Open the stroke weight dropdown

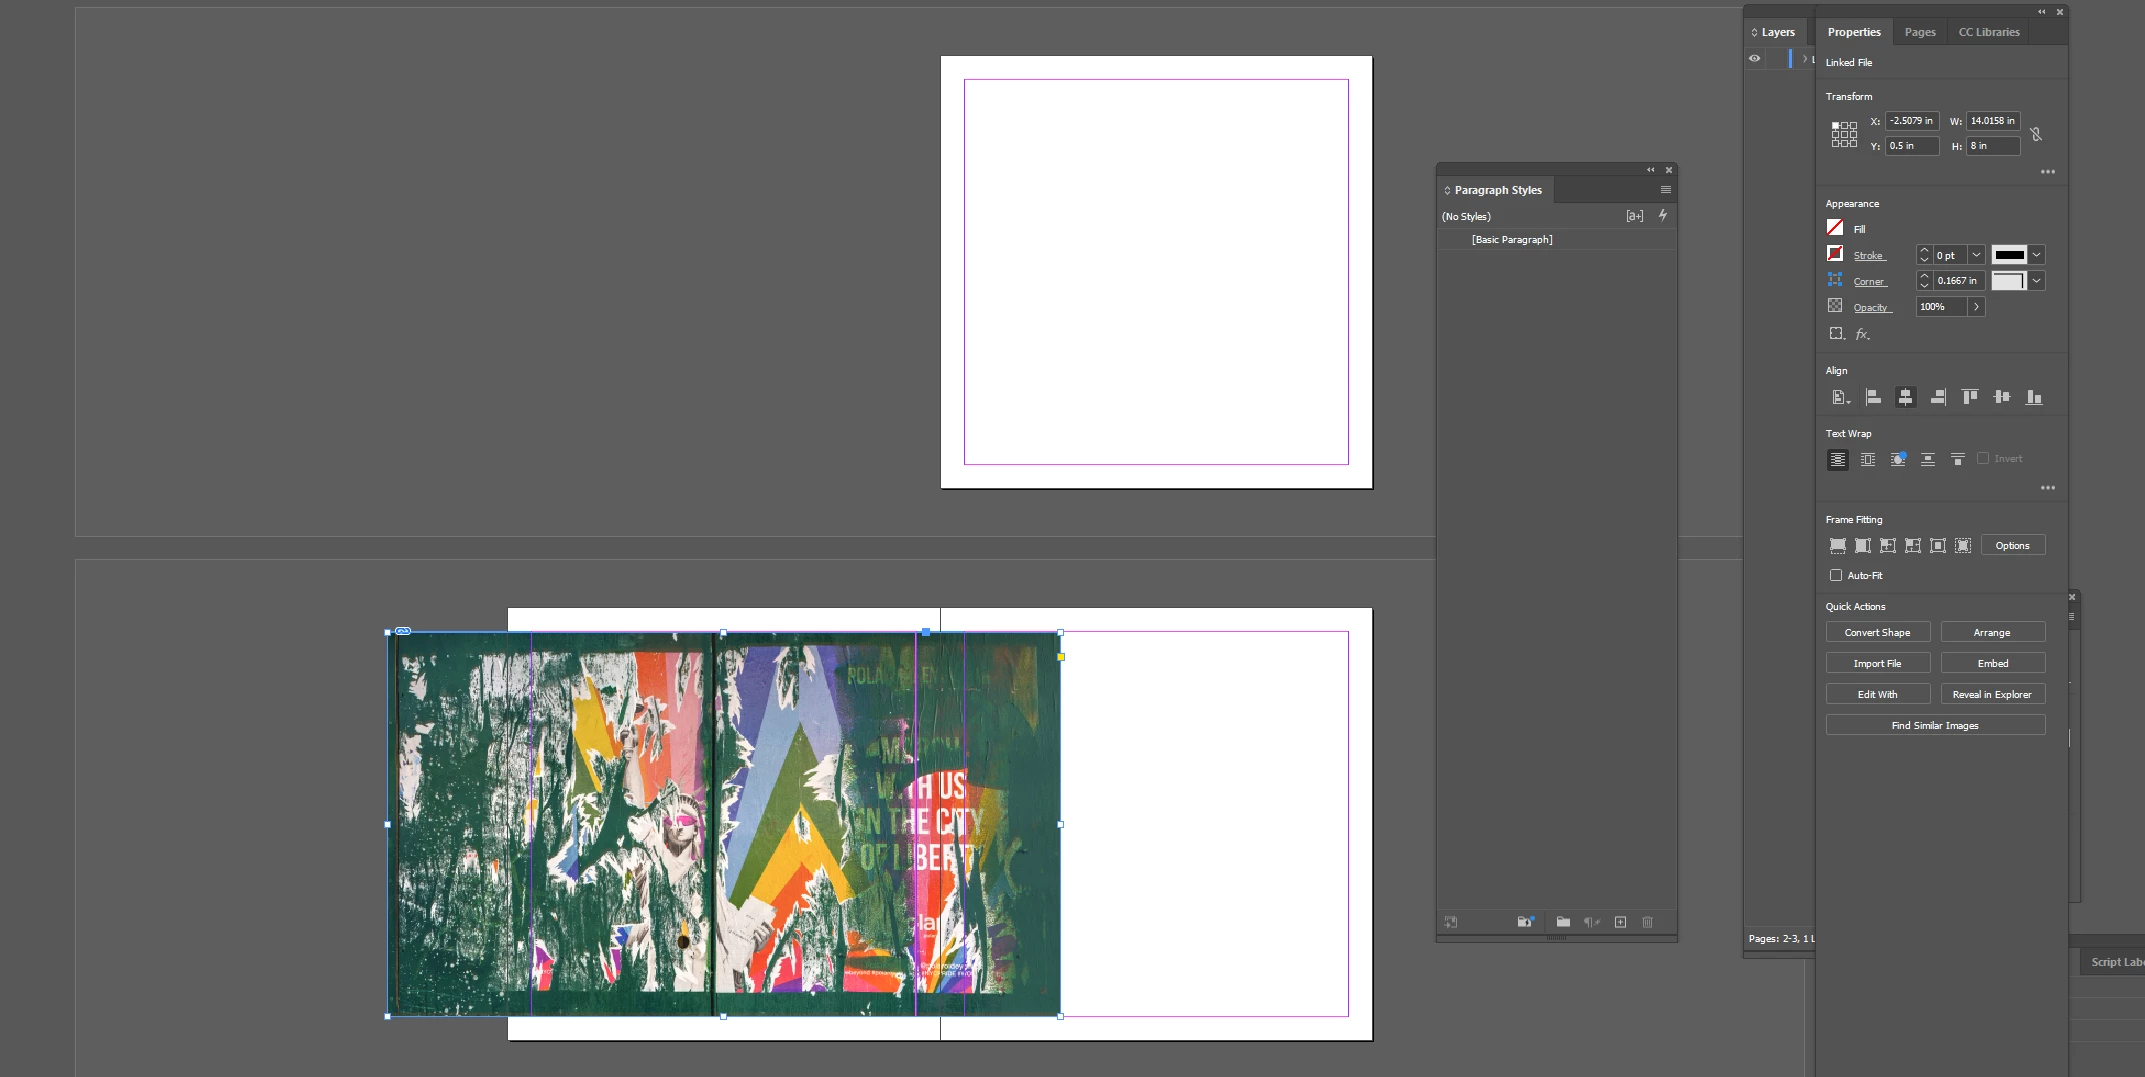[1976, 255]
